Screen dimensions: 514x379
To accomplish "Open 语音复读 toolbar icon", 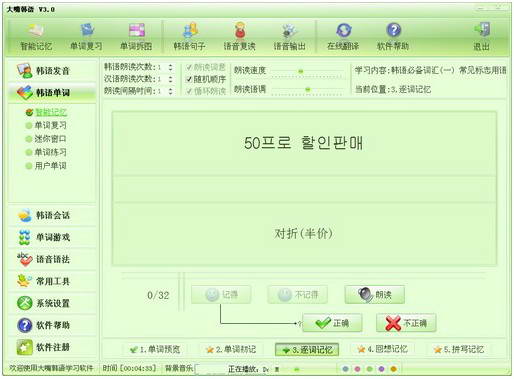I will (x=239, y=37).
